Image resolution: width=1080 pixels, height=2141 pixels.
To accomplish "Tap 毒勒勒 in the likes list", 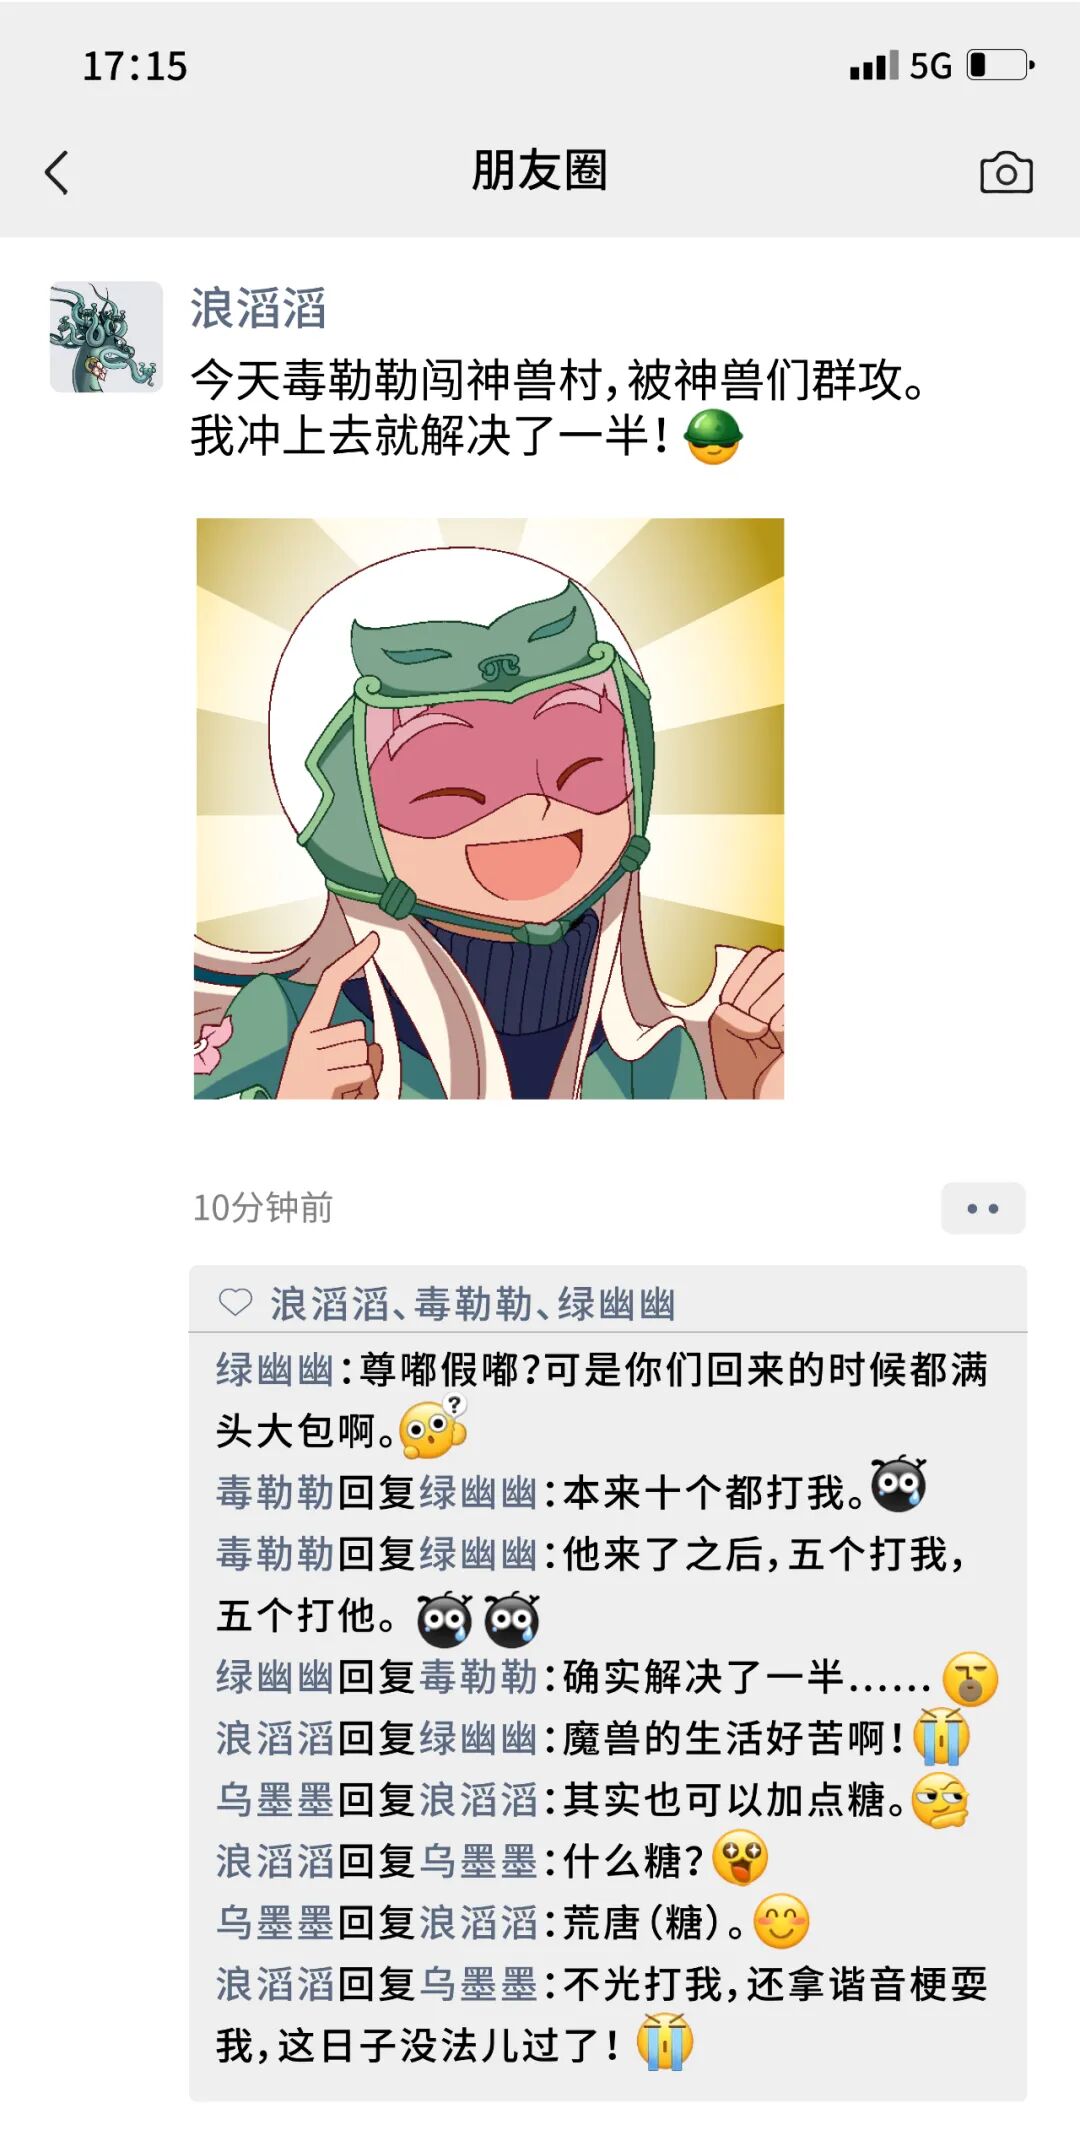I will coord(474,1304).
